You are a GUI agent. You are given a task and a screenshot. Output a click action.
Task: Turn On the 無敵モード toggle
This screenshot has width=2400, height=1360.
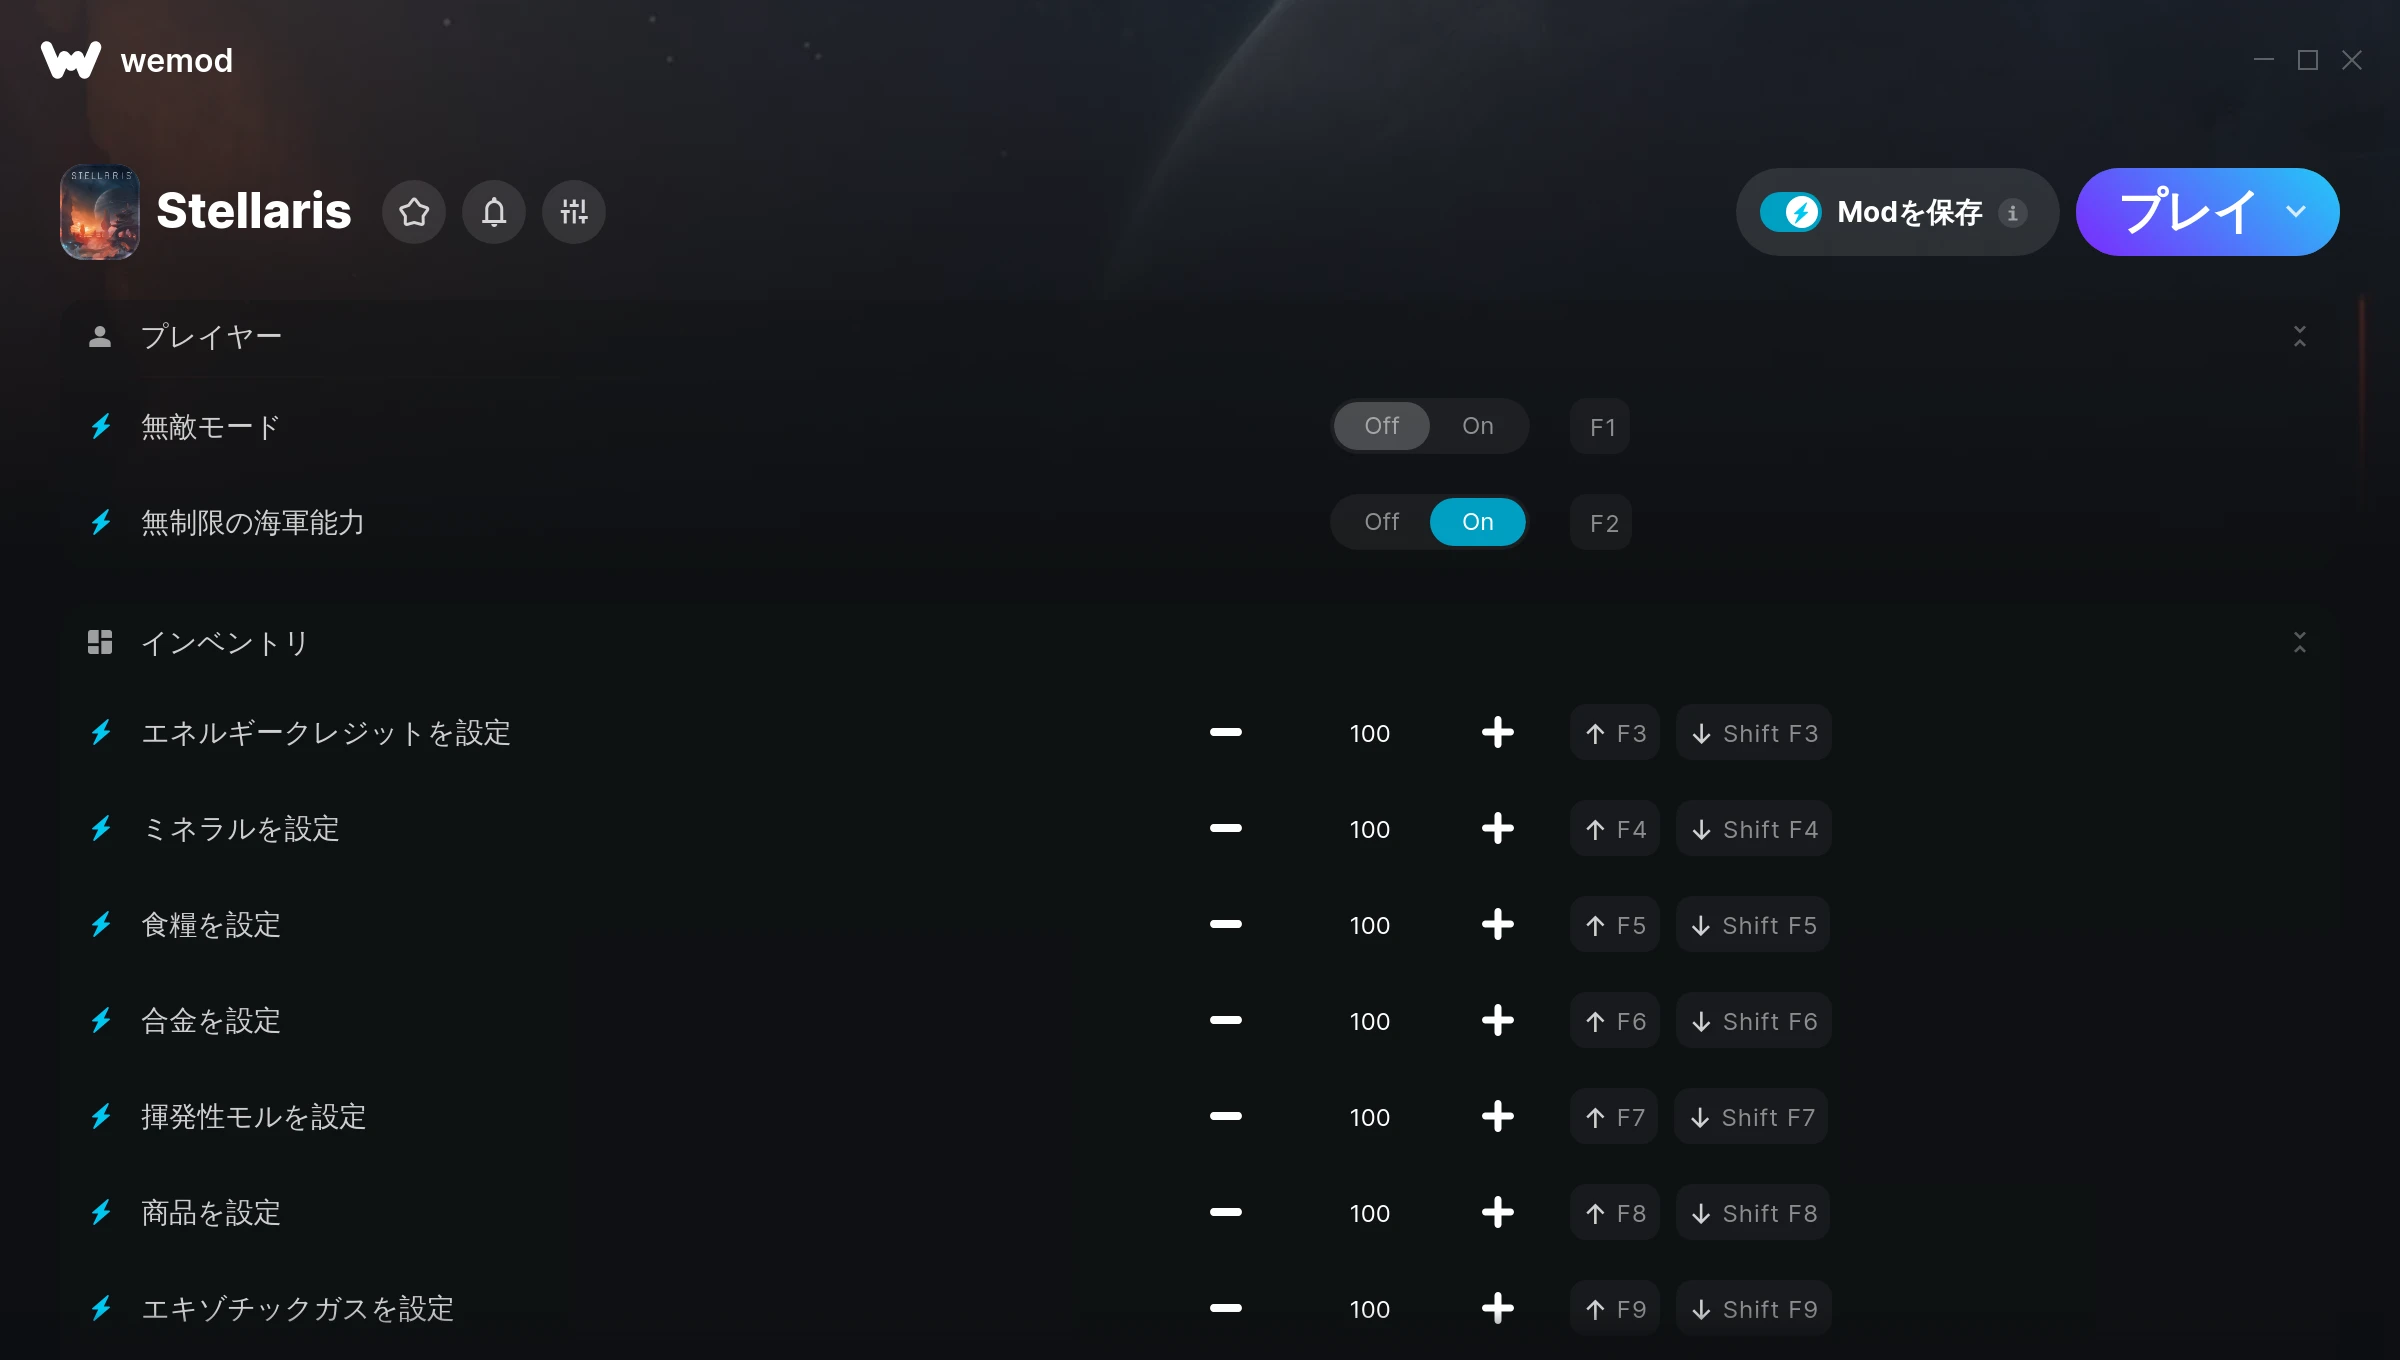click(1478, 426)
